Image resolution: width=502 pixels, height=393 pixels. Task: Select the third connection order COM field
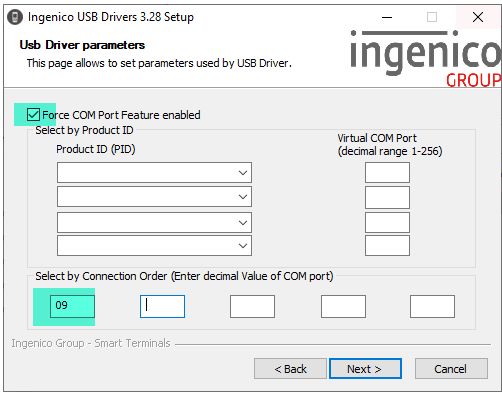252,306
